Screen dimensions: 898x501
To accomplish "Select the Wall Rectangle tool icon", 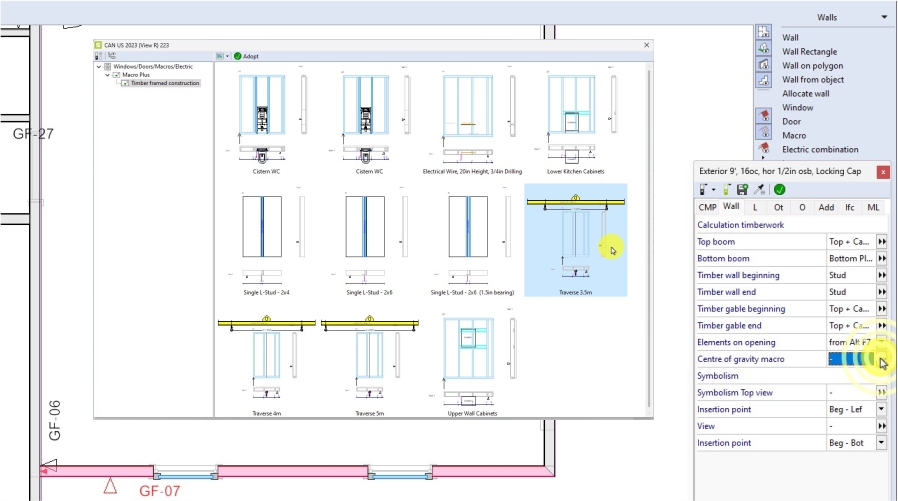I will click(x=763, y=51).
